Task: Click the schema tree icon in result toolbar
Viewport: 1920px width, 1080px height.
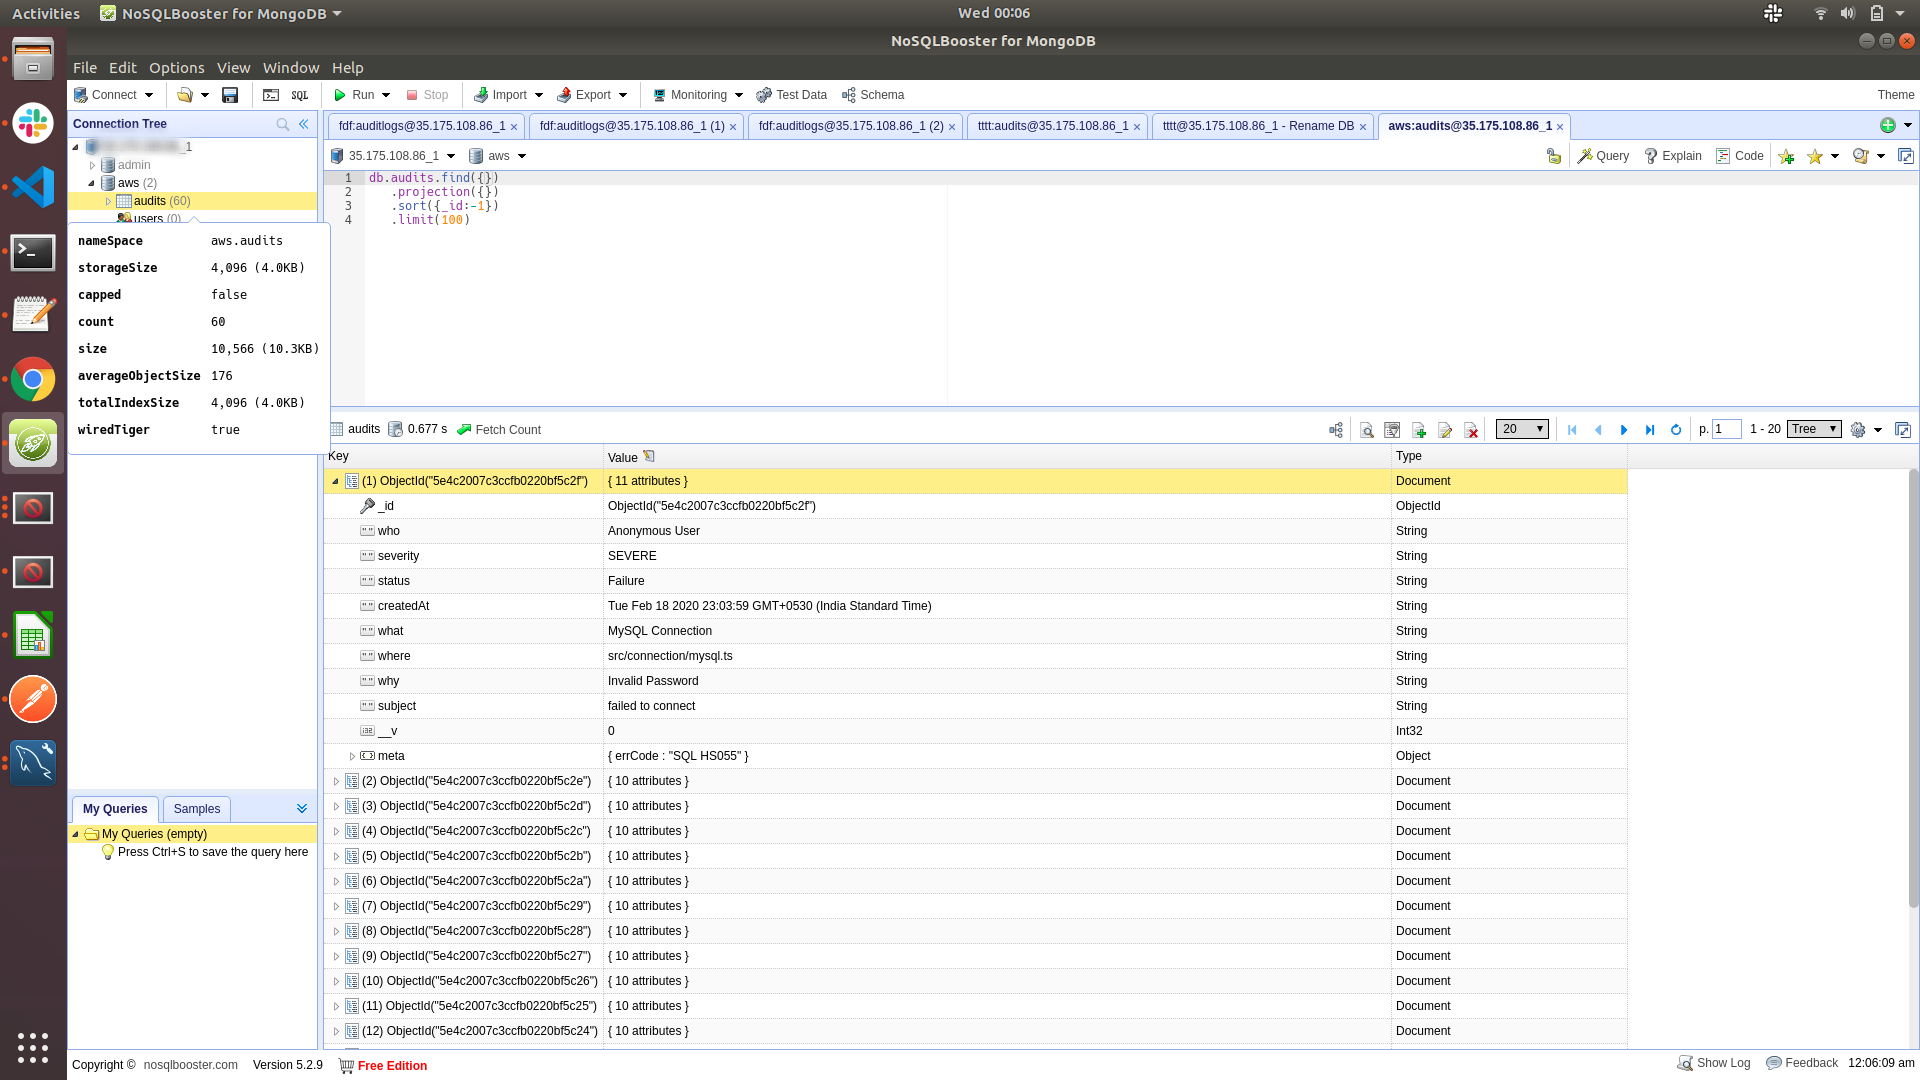Action: pyautogui.click(x=1336, y=430)
